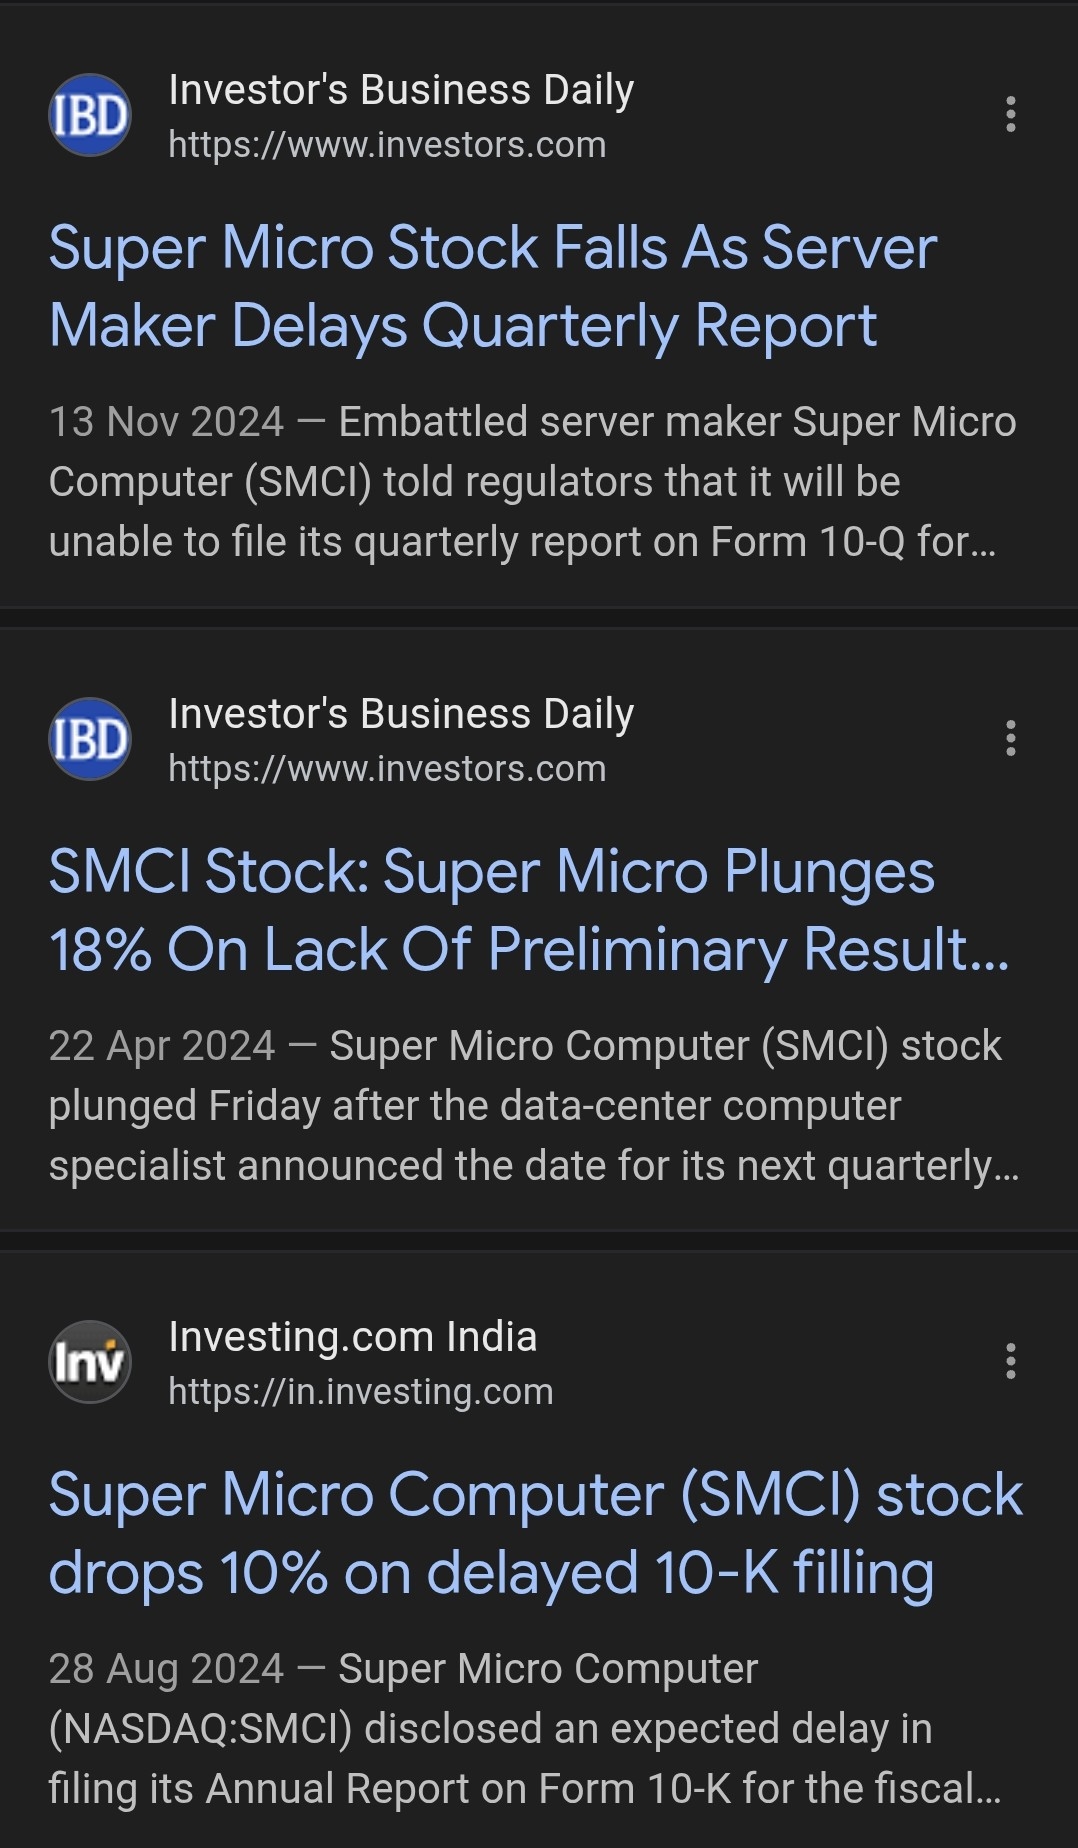Tap the Investor's Business Daily name above the 22 Apr result
Viewport: 1078px width, 1848px height.
coord(401,714)
